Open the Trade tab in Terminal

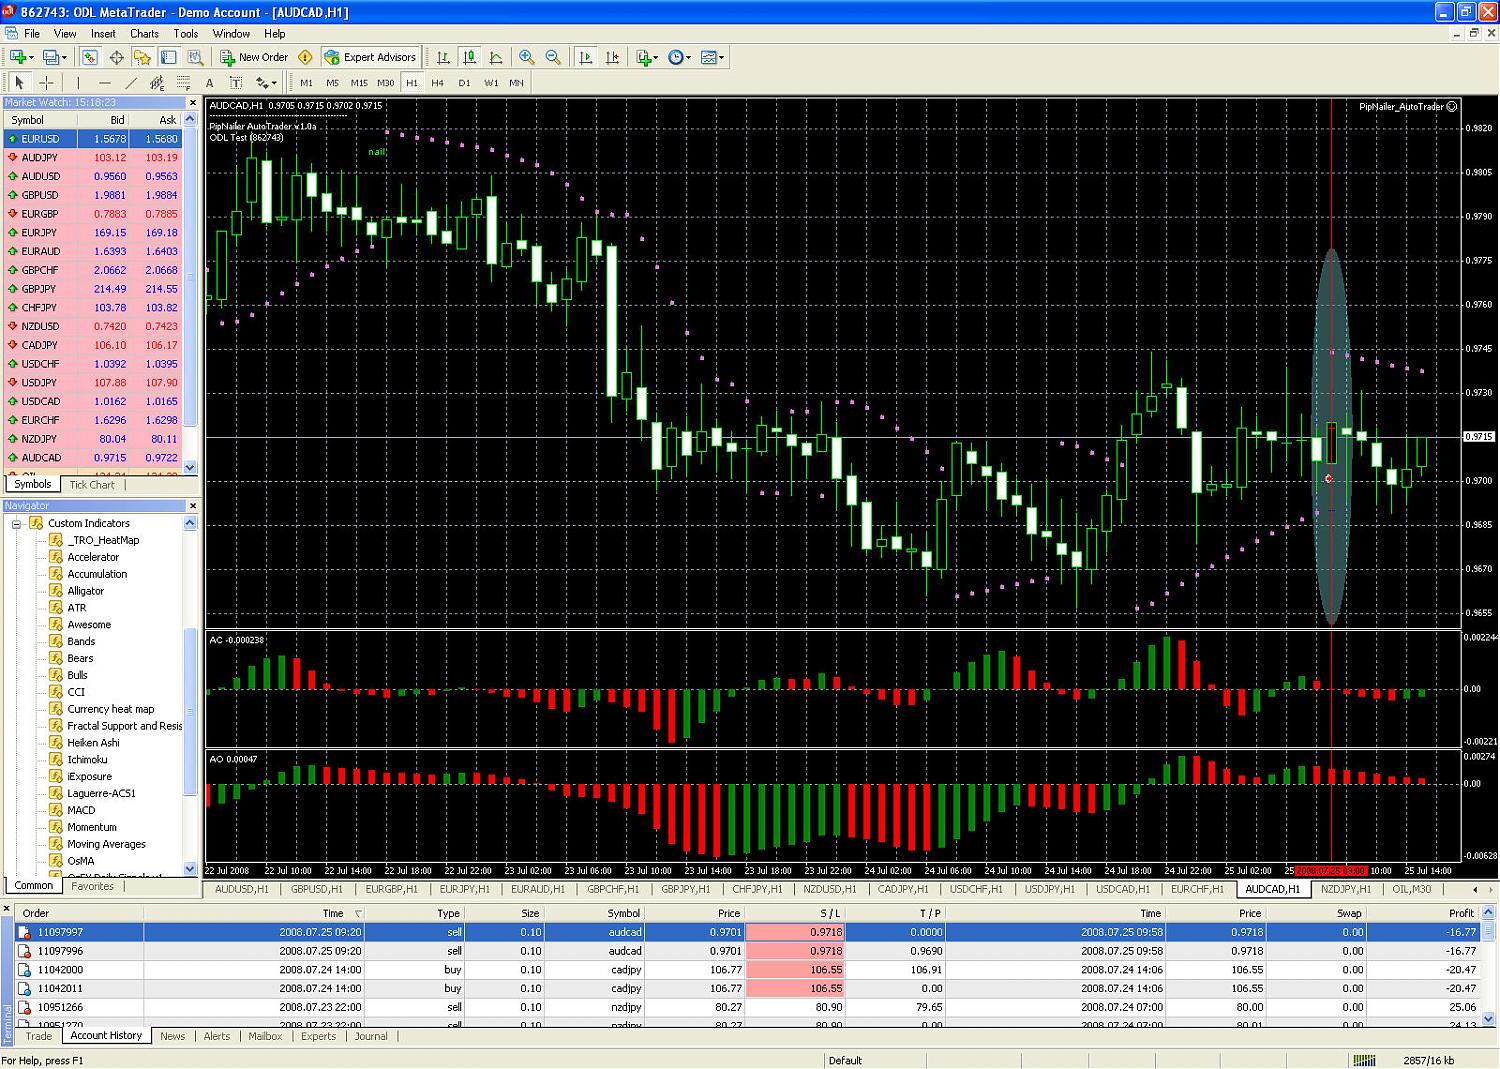coord(38,1036)
